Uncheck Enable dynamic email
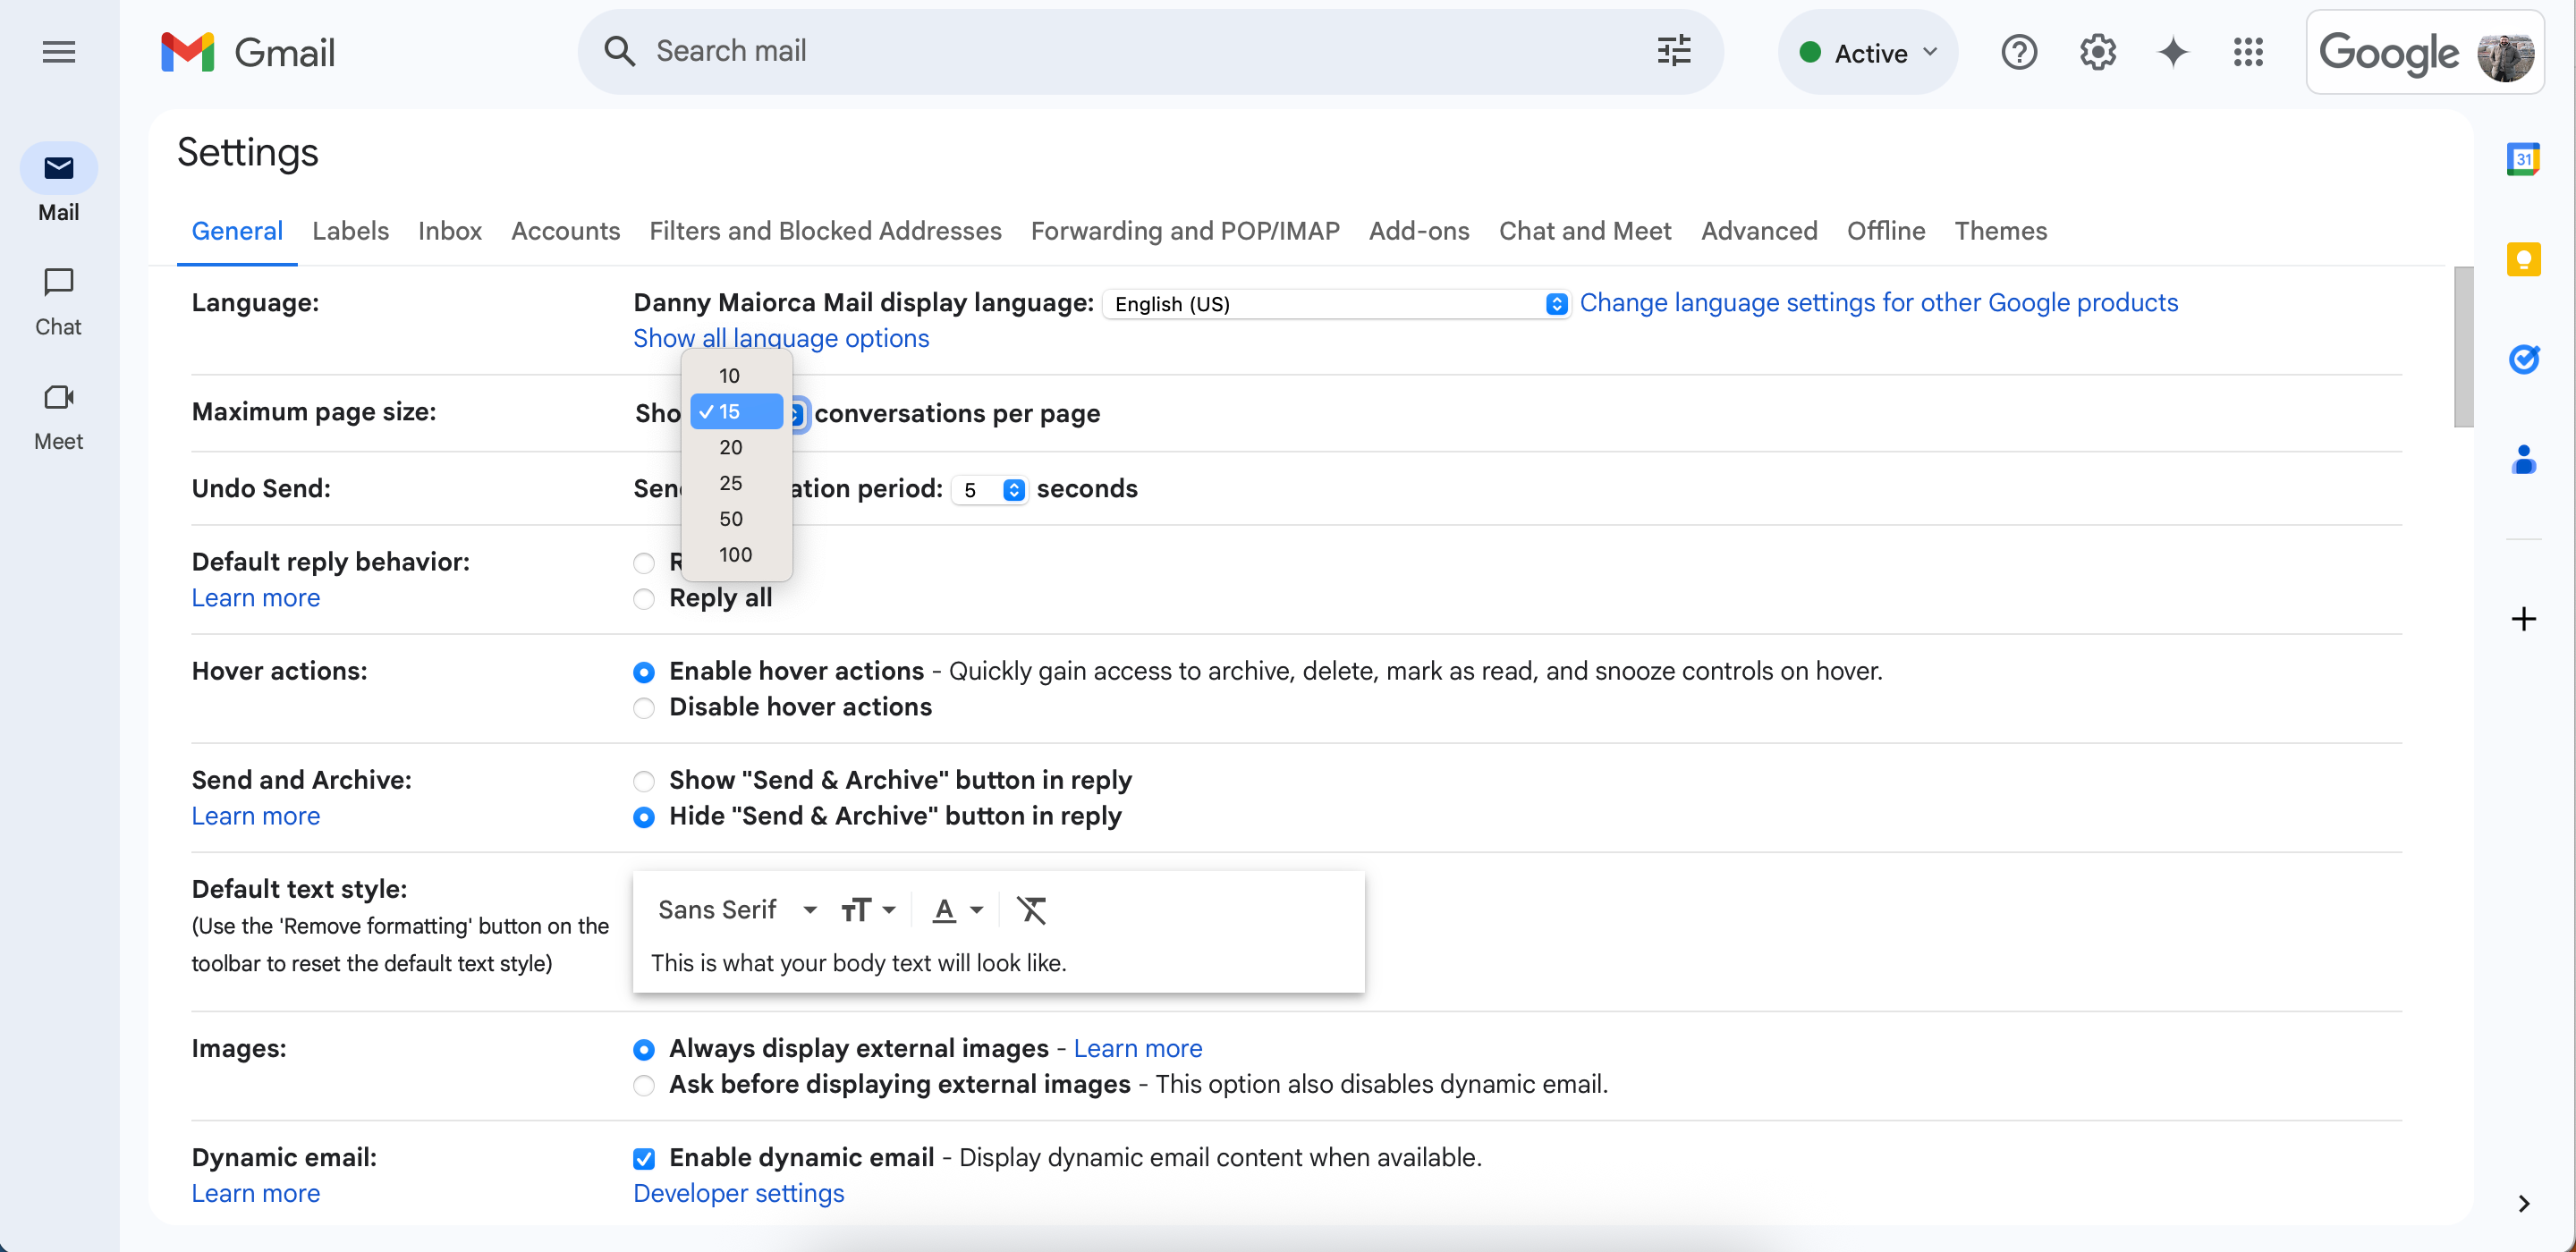The width and height of the screenshot is (2576, 1252). [x=643, y=1158]
